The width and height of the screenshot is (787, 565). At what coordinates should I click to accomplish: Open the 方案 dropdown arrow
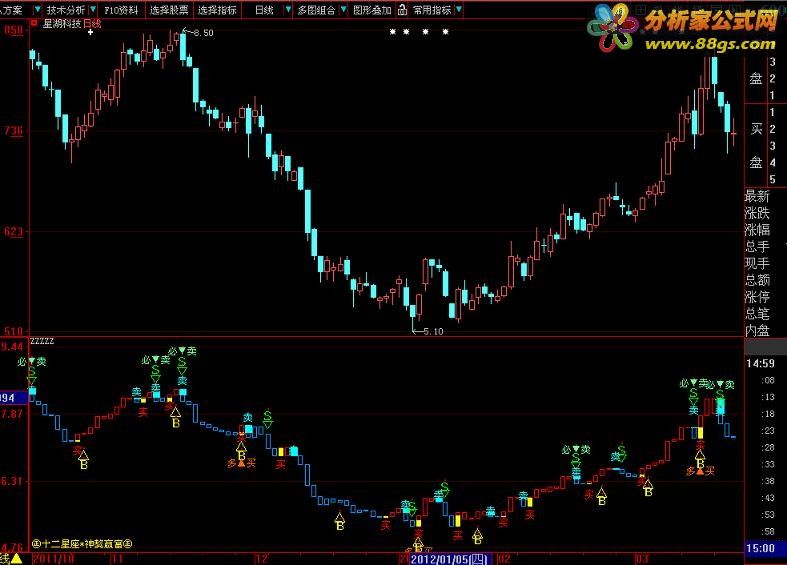38,10
